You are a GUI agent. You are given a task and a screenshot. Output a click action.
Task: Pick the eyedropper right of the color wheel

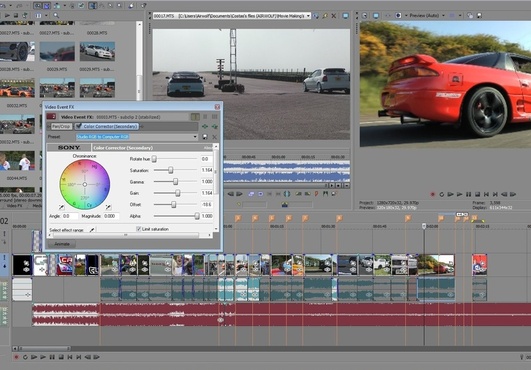click(x=108, y=207)
